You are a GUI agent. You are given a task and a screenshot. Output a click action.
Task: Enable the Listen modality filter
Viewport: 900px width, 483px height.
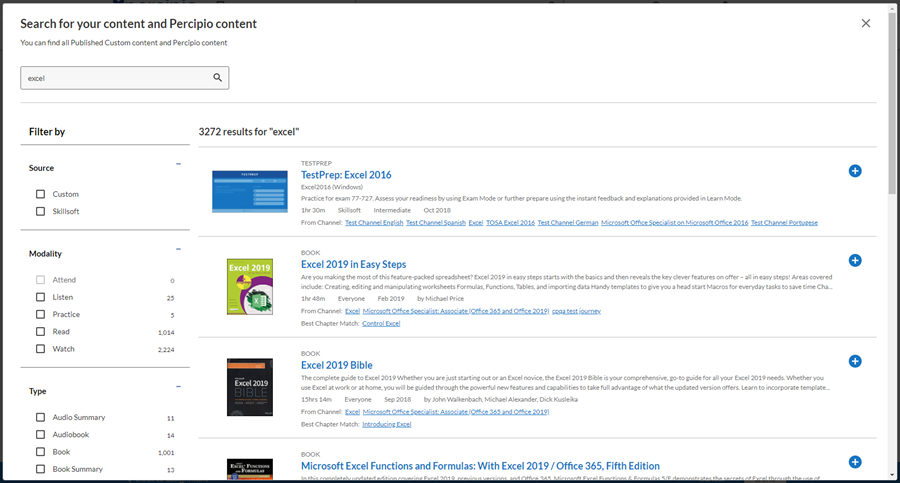pyautogui.click(x=40, y=297)
